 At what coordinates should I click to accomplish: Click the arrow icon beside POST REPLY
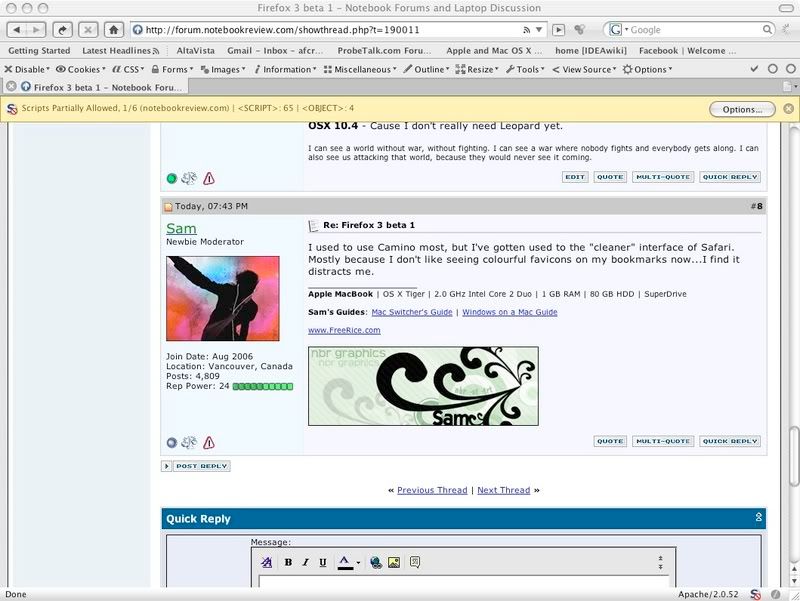click(166, 466)
